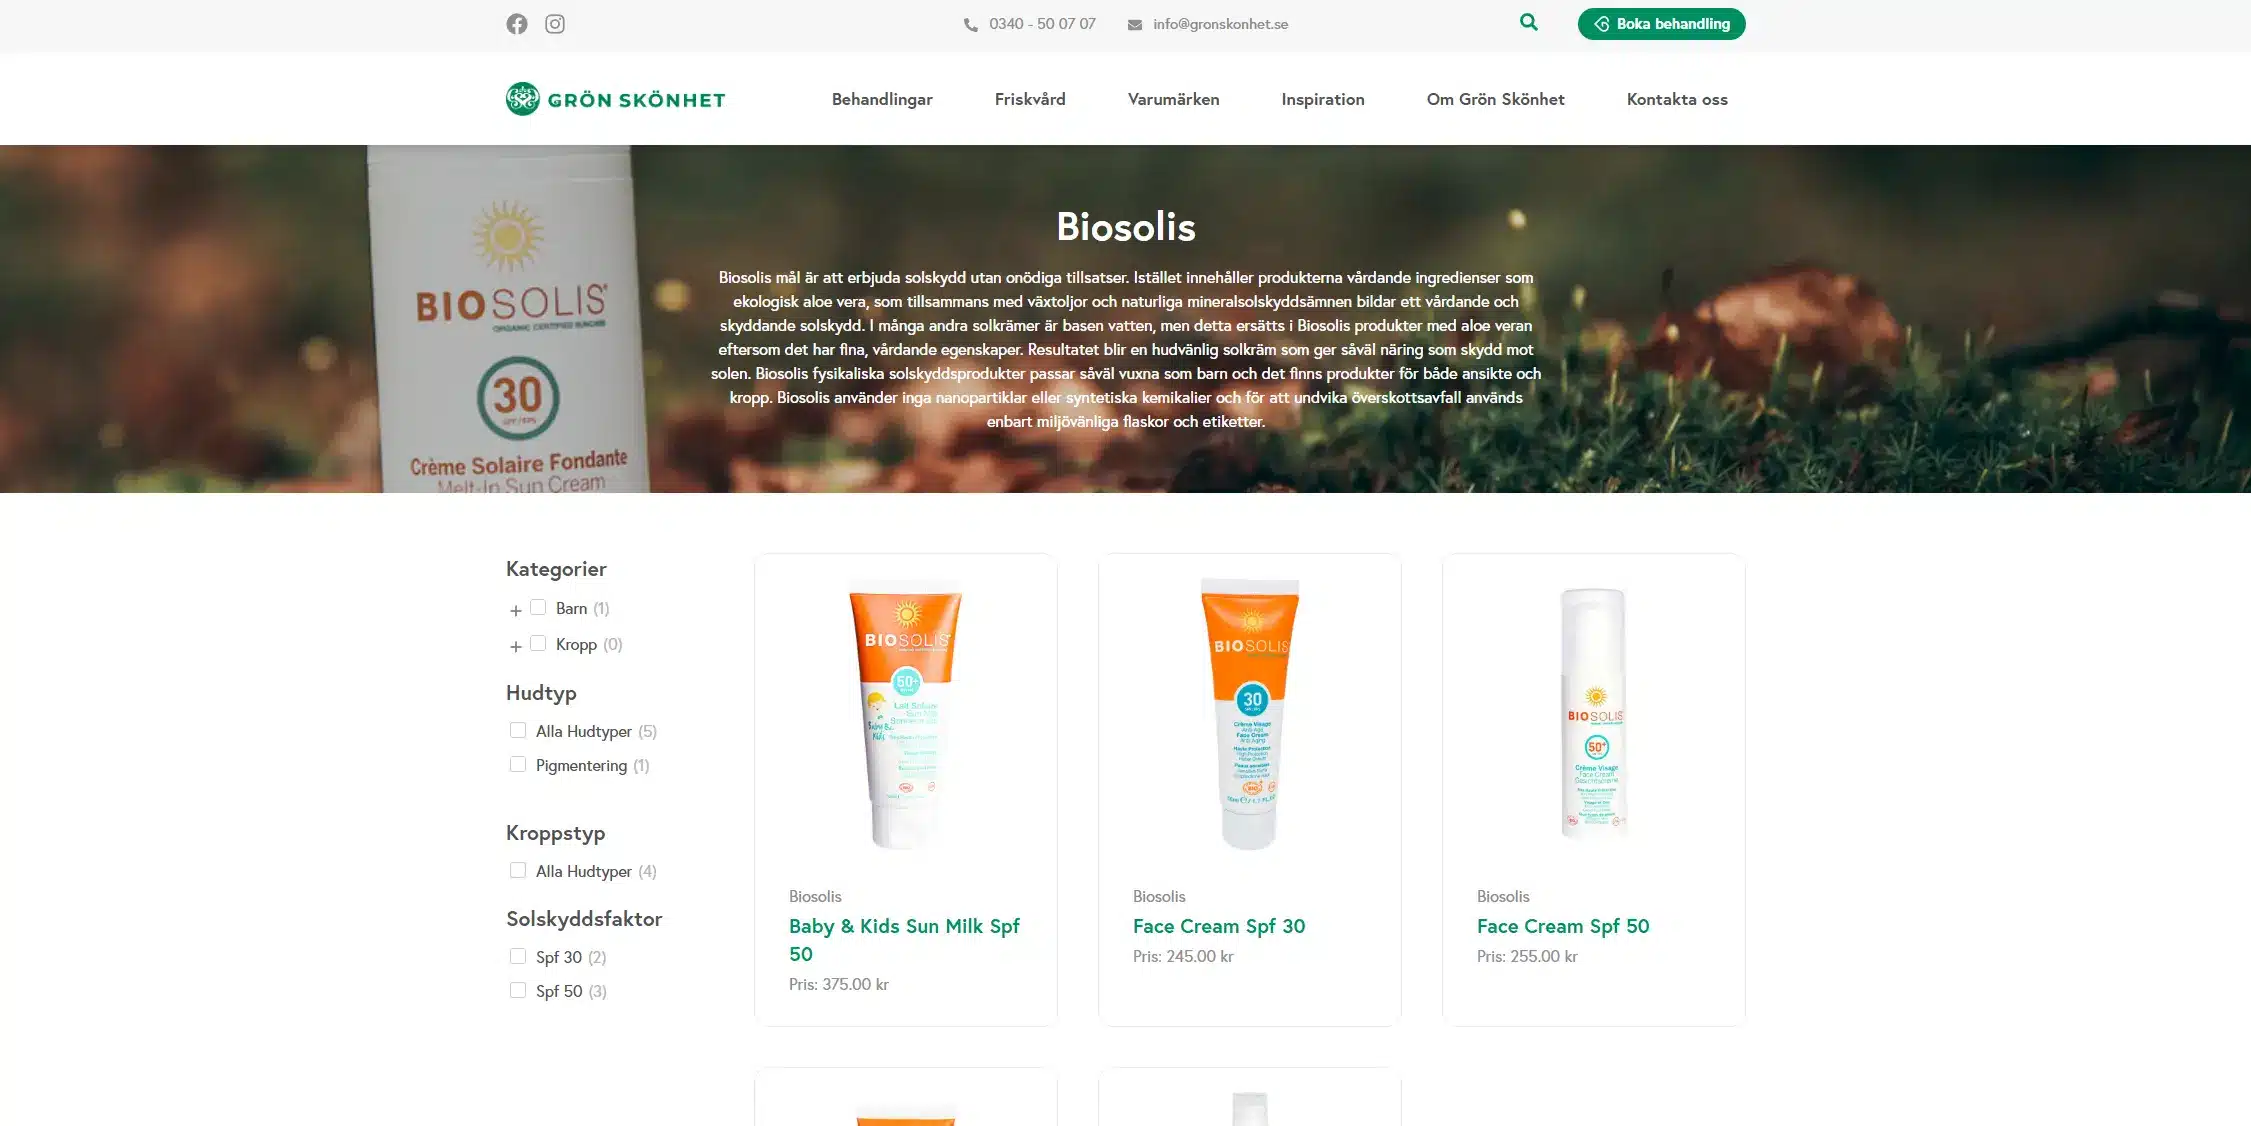Open the Varumärken menu item
This screenshot has width=2251, height=1126.
tap(1173, 99)
